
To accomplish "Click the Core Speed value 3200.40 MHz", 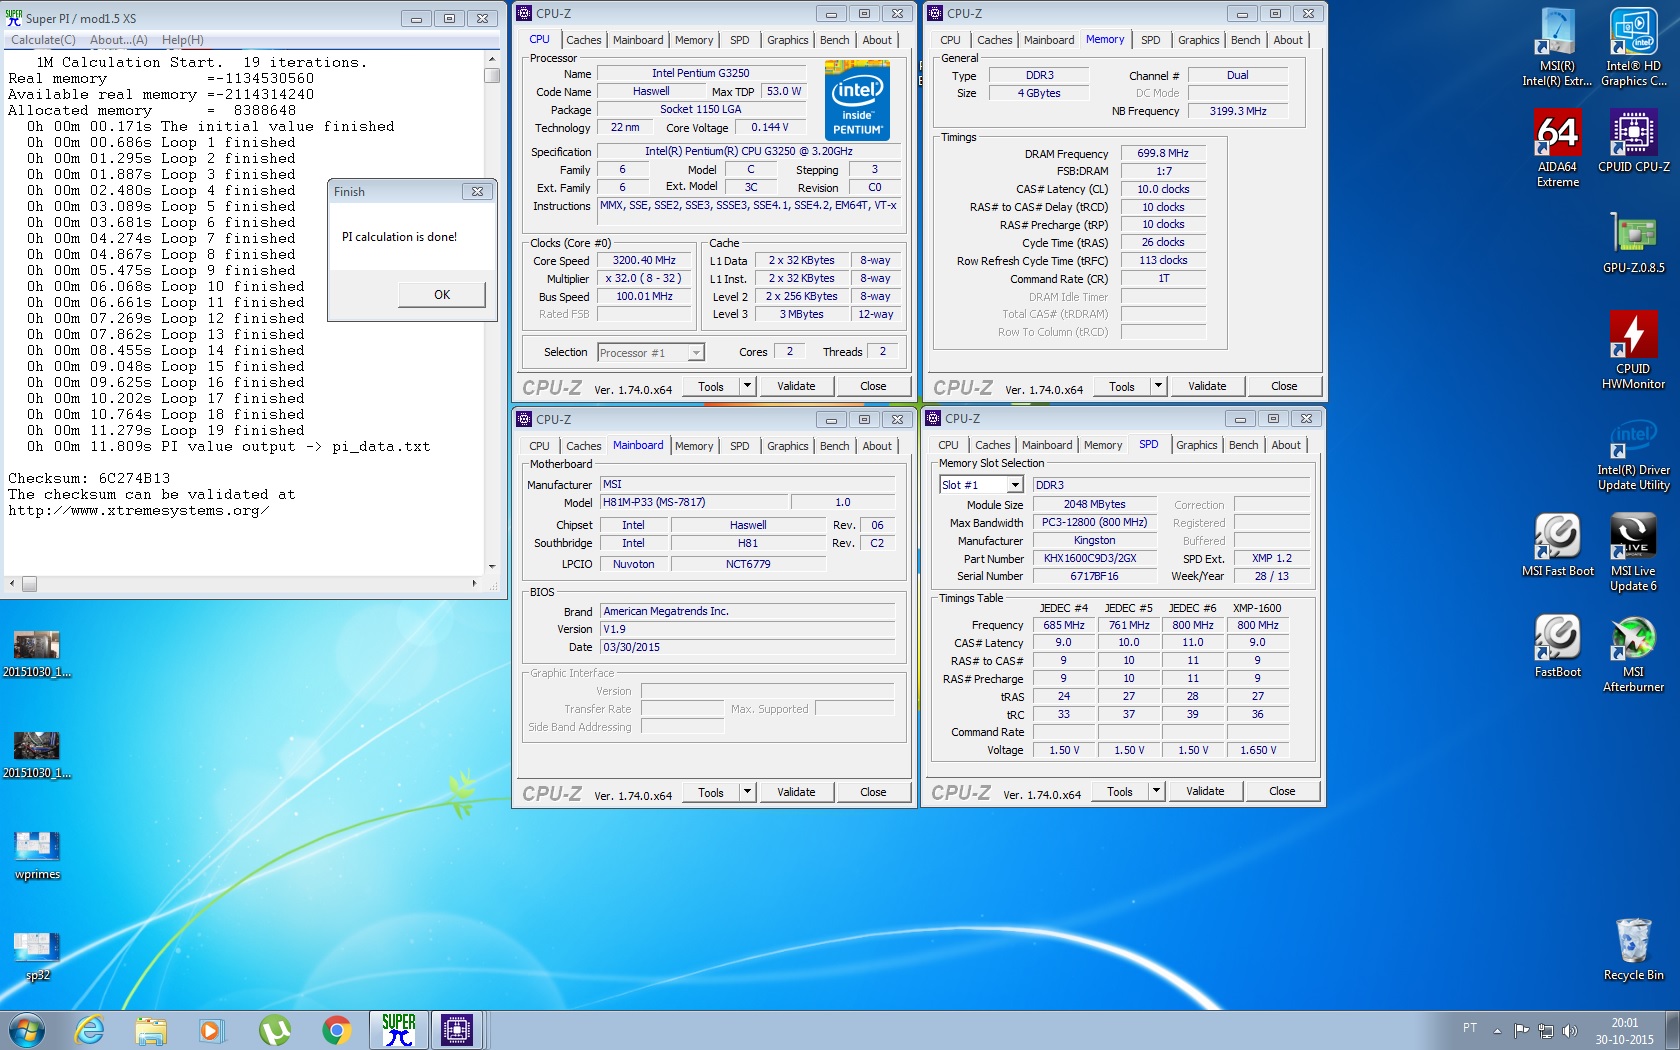I will (x=644, y=260).
